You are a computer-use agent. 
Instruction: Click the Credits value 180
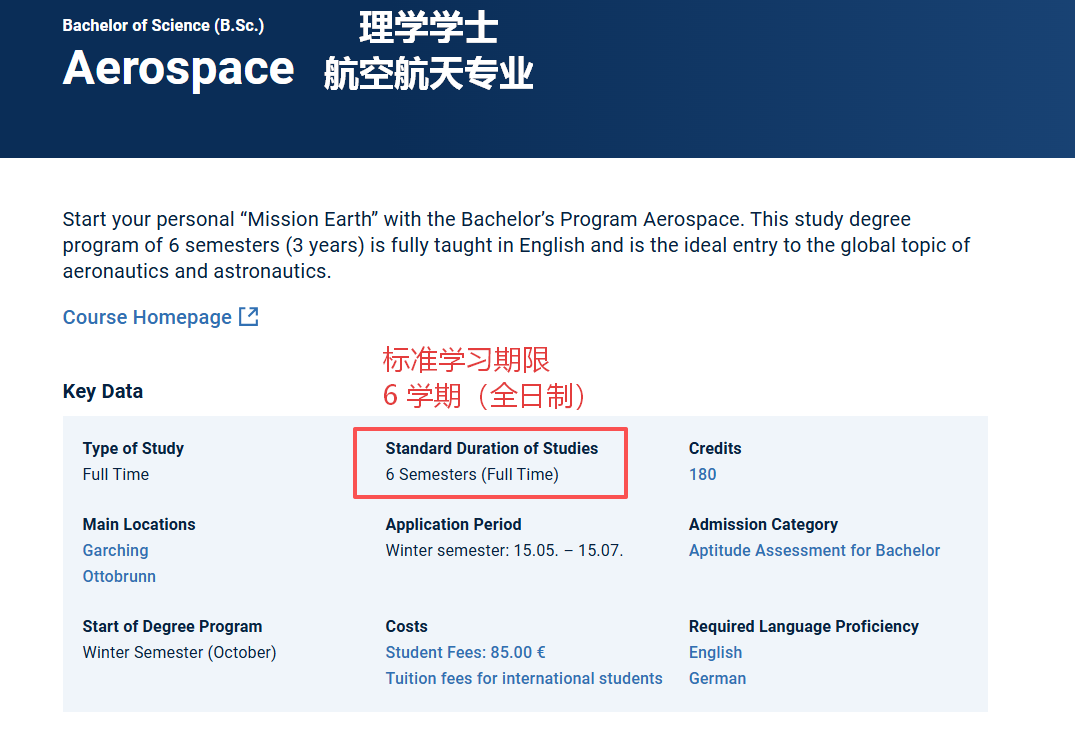[702, 474]
